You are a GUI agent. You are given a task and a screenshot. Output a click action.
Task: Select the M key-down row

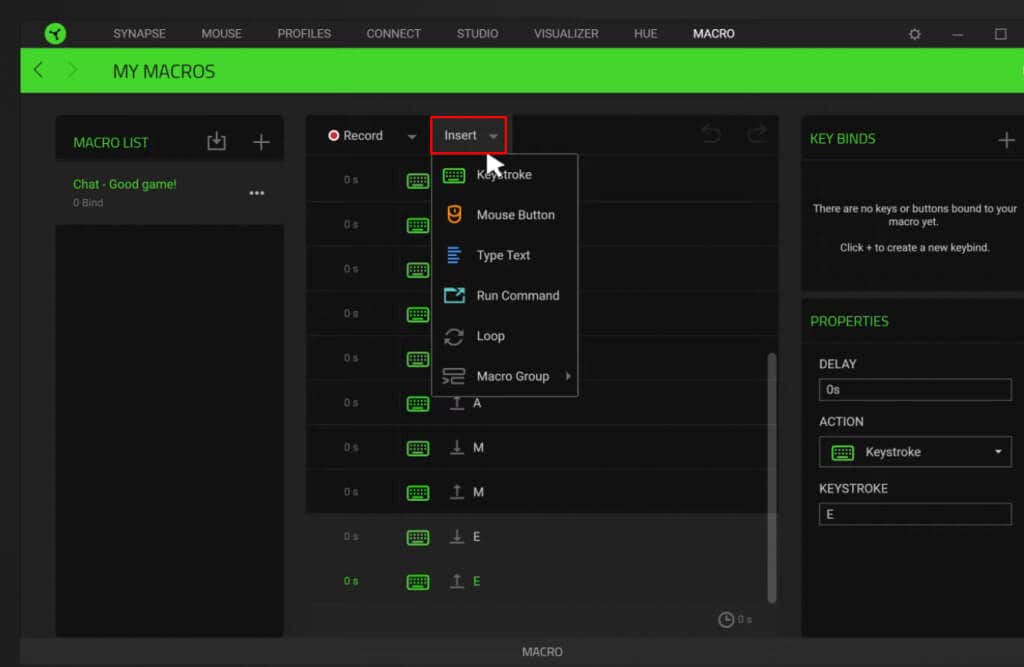click(536, 447)
